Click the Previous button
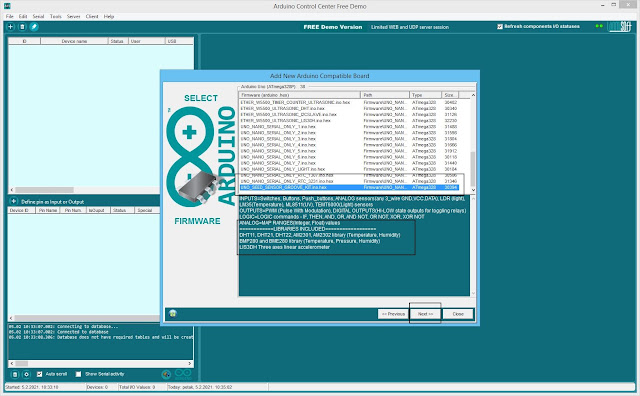640x396 pixels. (x=393, y=314)
